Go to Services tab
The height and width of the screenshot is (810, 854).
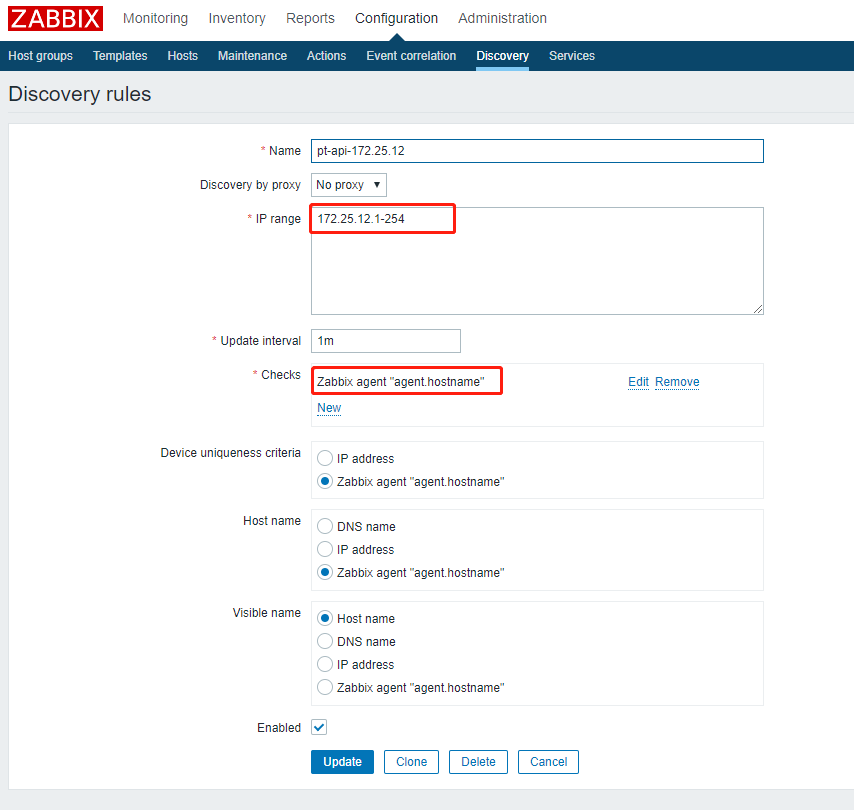(572, 56)
